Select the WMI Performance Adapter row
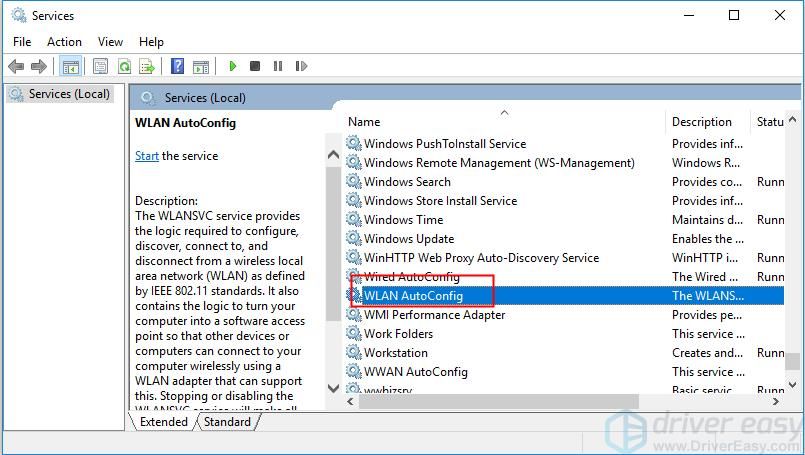Viewport: 805px width, 455px height. point(434,315)
